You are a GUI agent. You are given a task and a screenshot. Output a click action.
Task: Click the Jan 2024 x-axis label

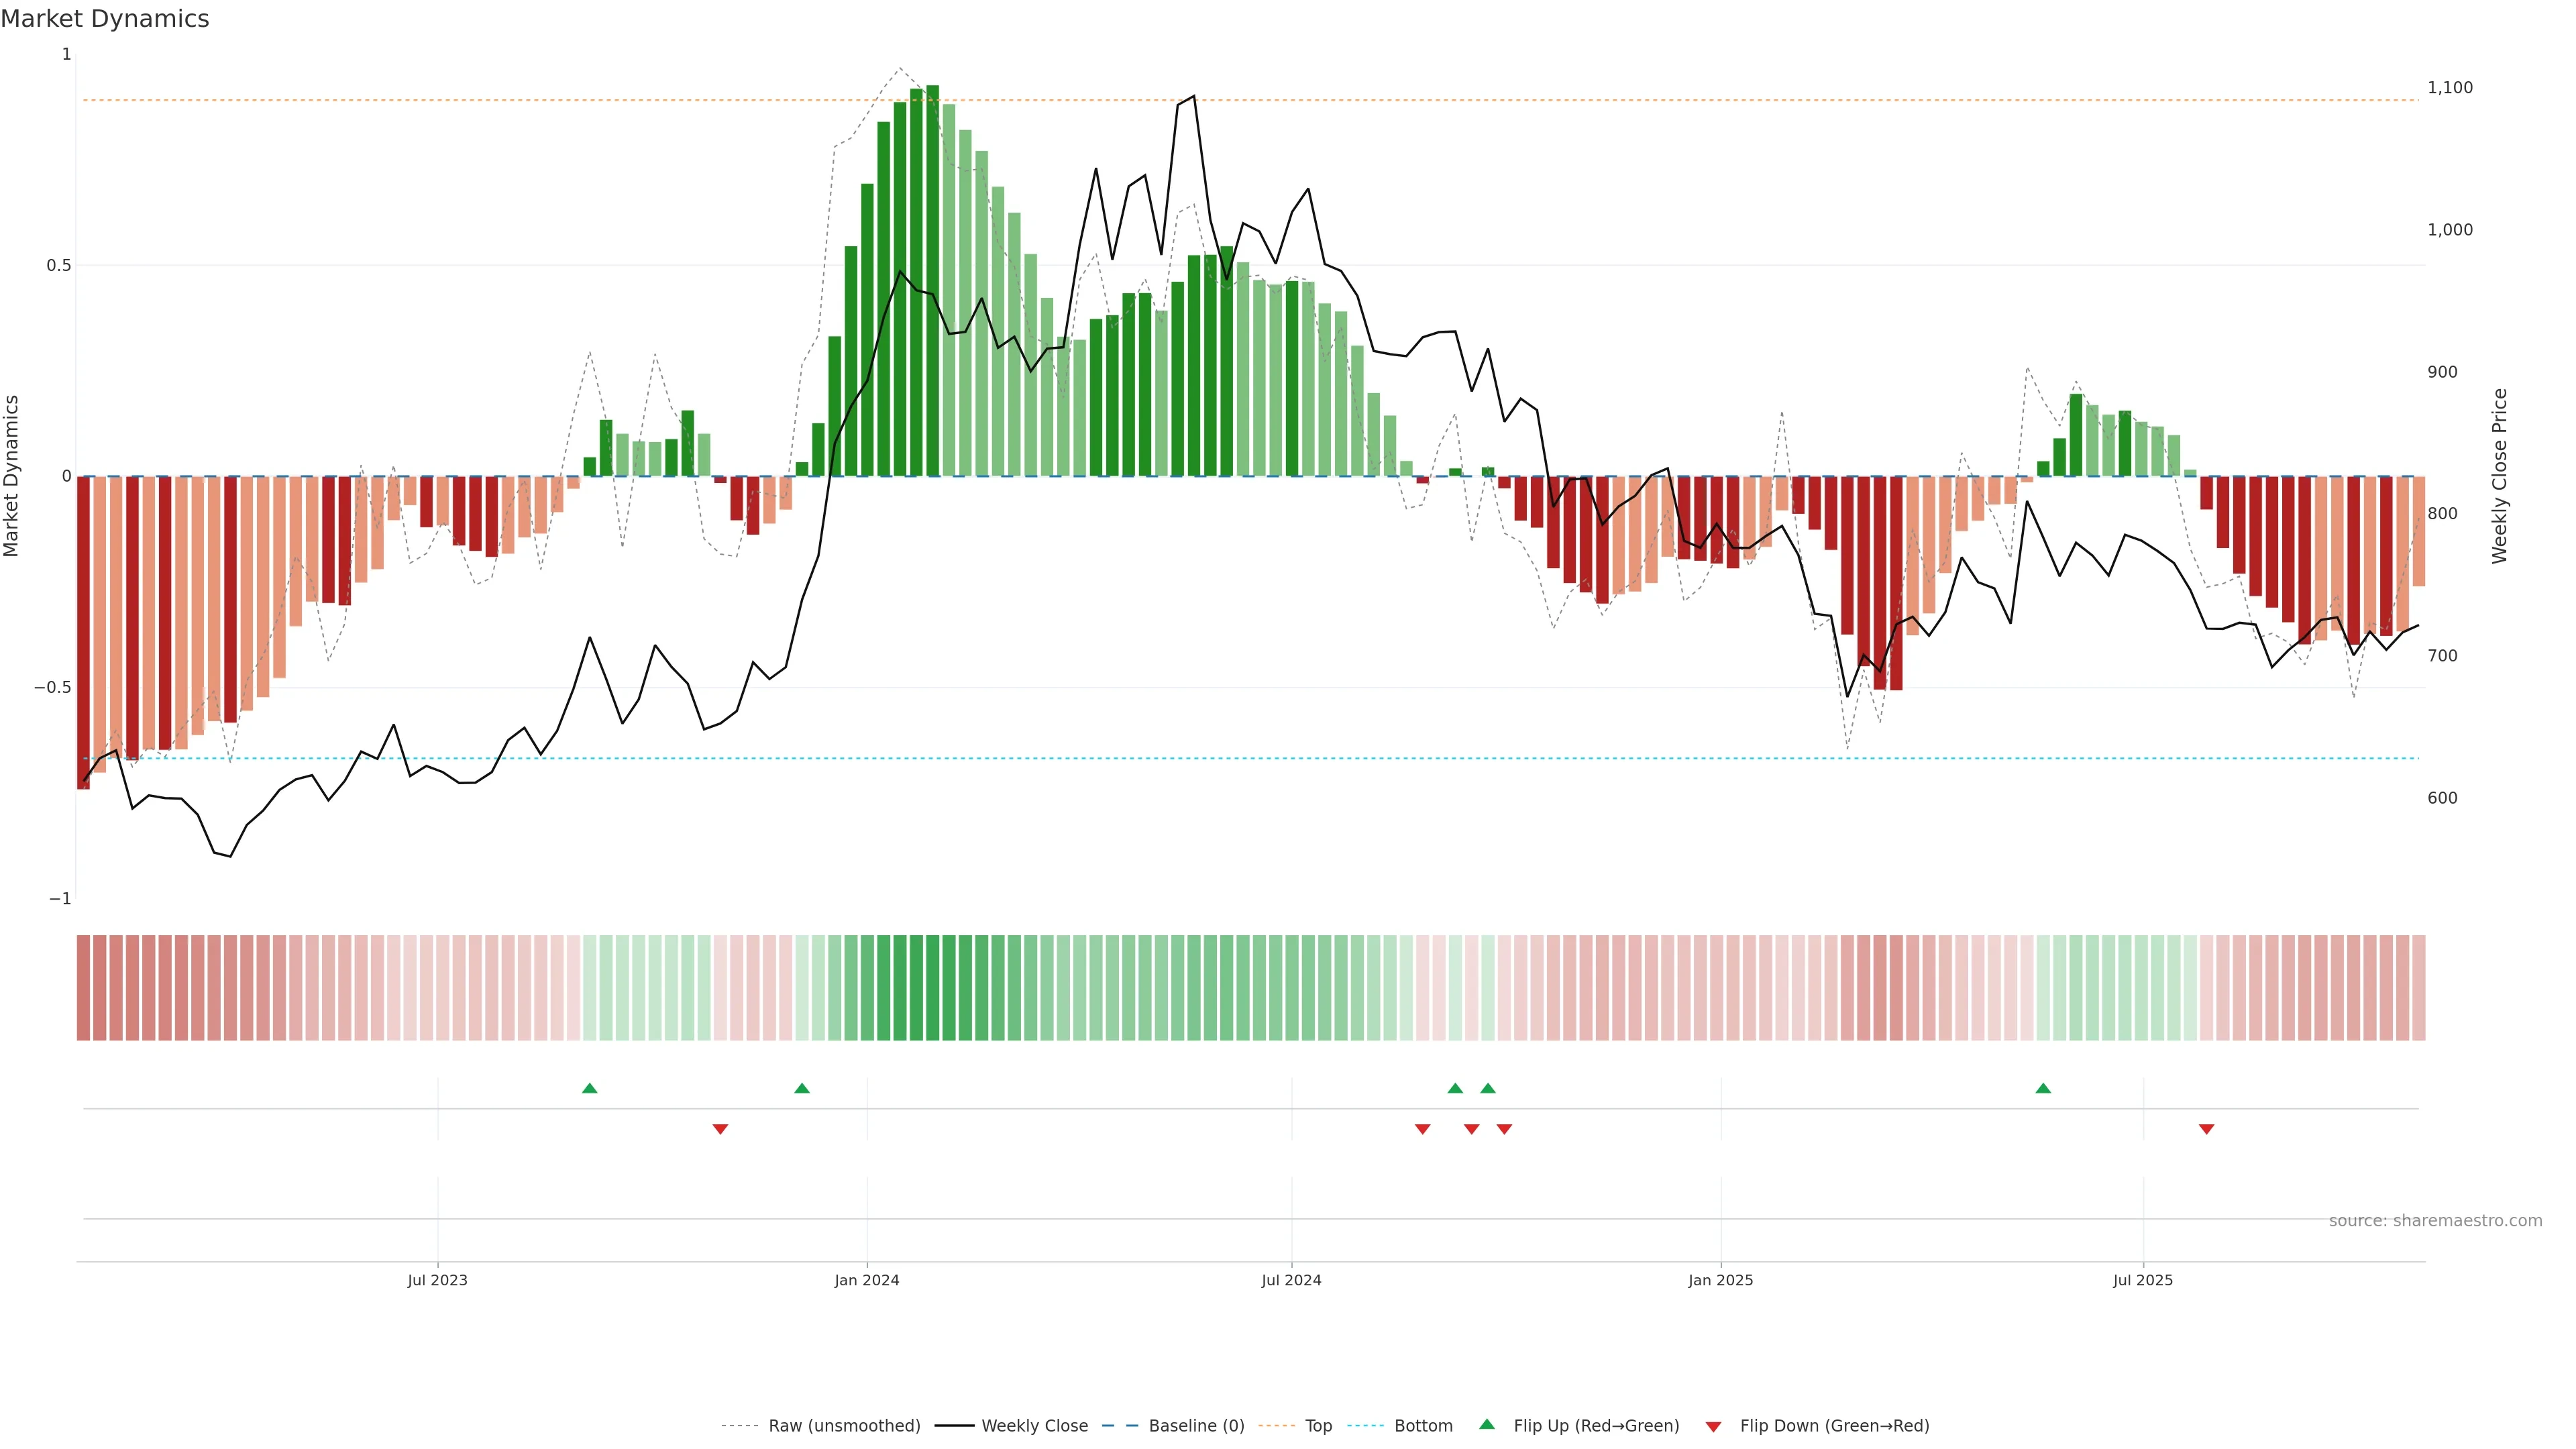(x=867, y=1280)
